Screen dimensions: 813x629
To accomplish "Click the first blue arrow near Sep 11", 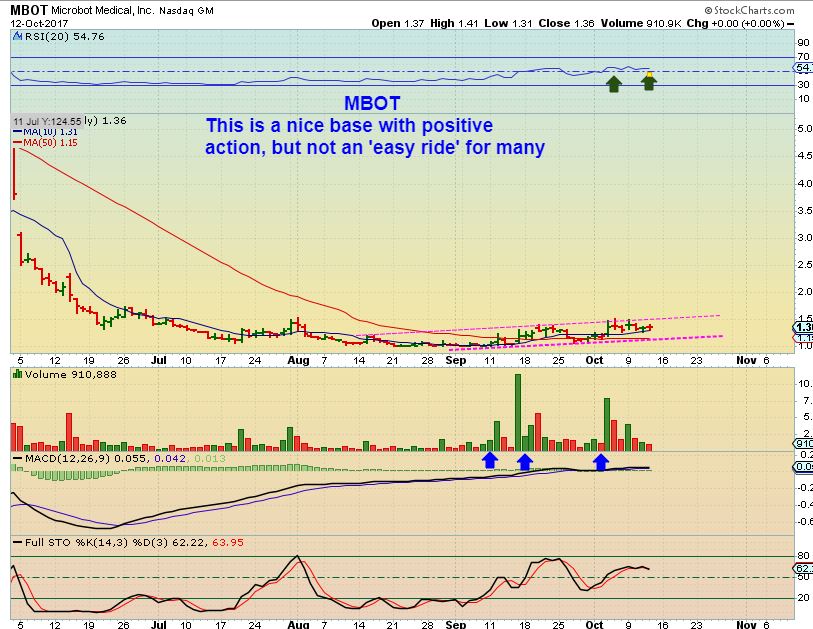I will click(490, 460).
